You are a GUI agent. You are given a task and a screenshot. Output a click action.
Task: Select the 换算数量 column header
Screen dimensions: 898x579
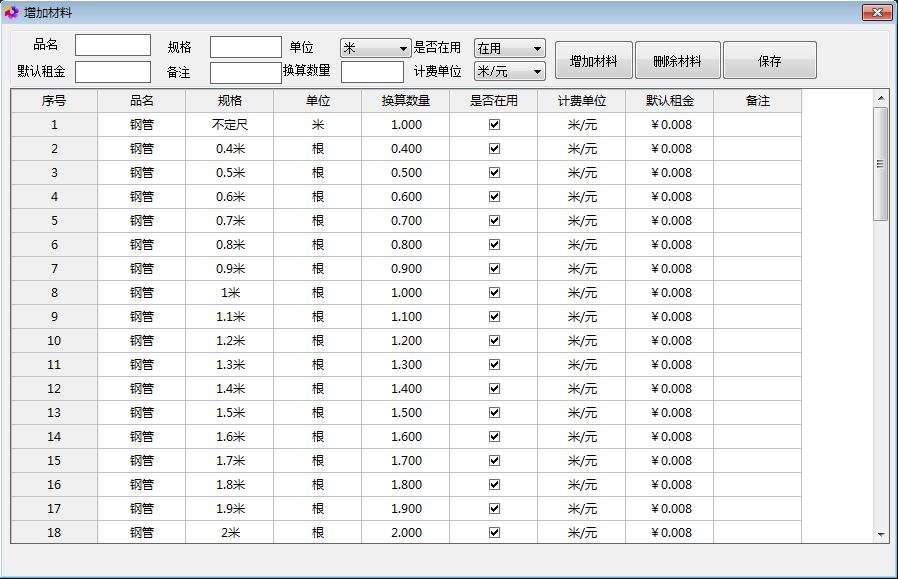(406, 101)
